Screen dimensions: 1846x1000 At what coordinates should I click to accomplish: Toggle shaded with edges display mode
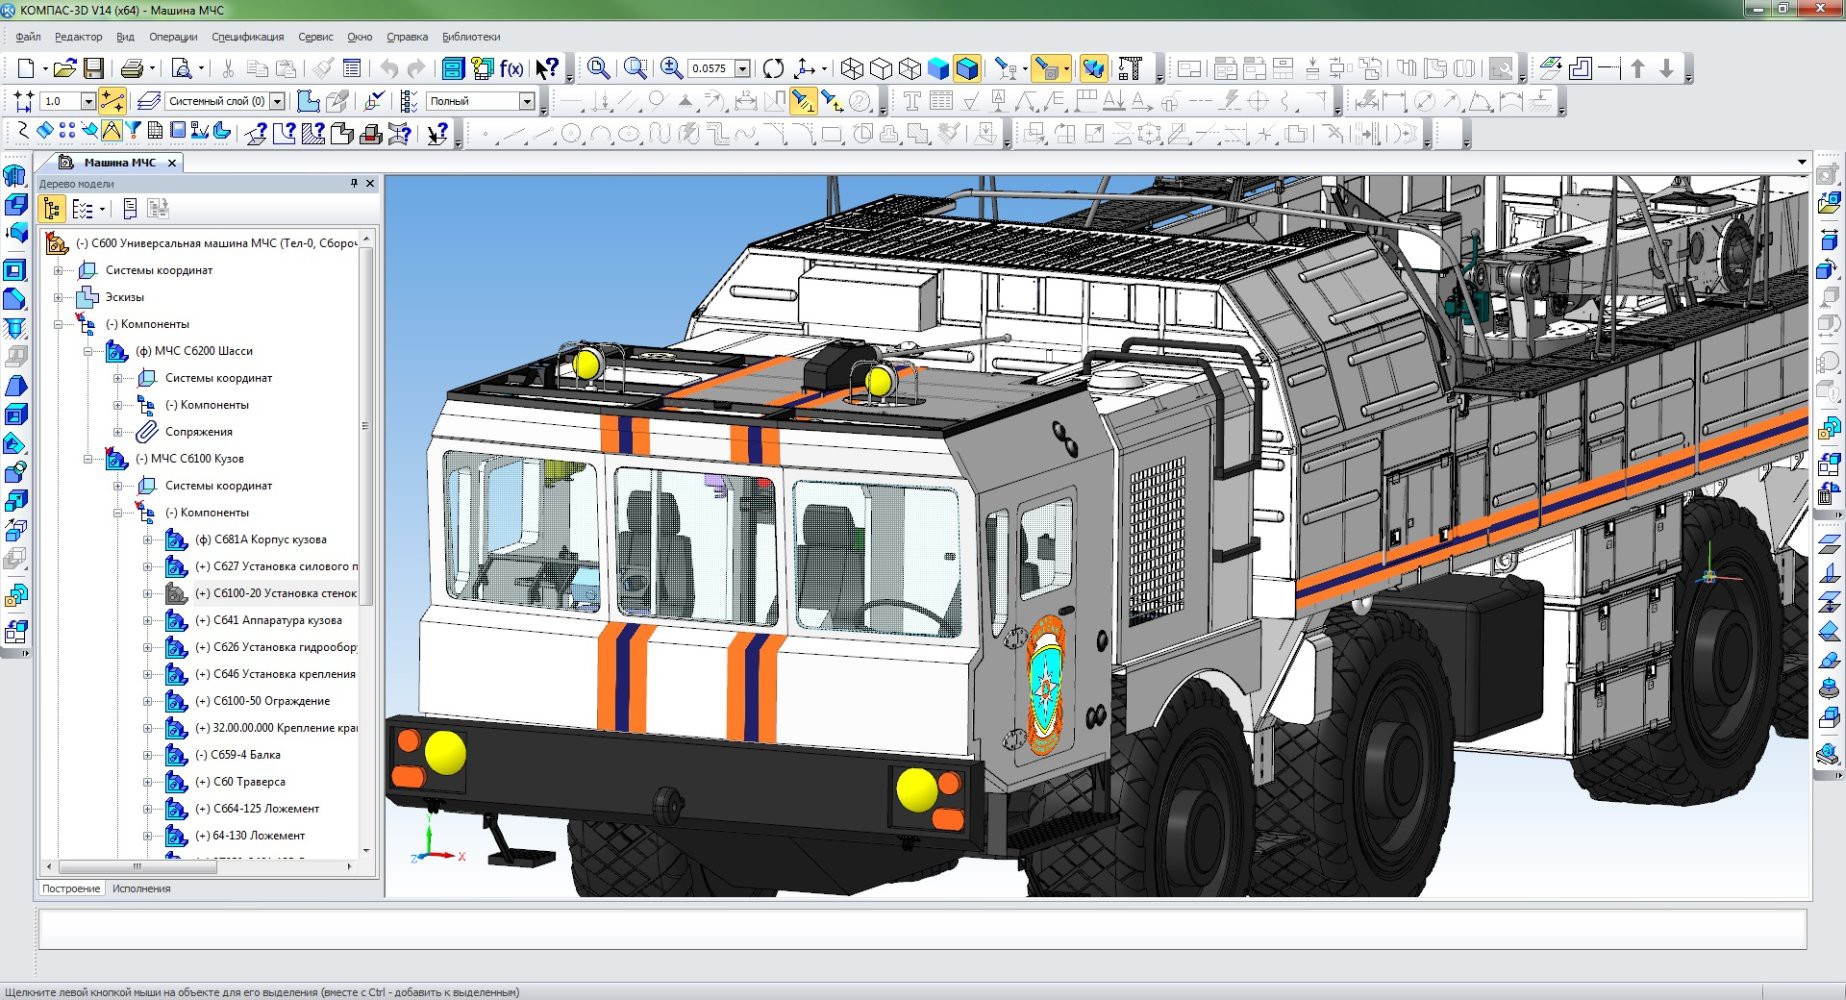point(967,68)
